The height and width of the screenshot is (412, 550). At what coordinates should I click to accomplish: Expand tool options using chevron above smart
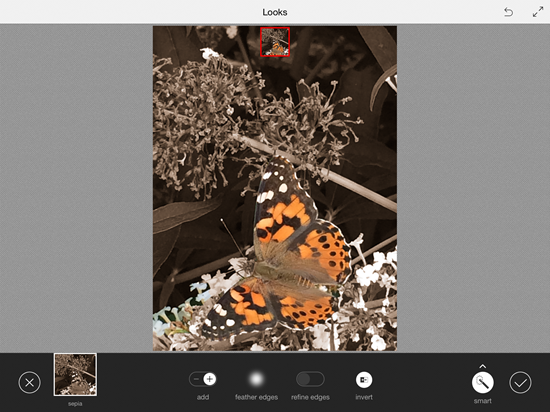(x=483, y=366)
